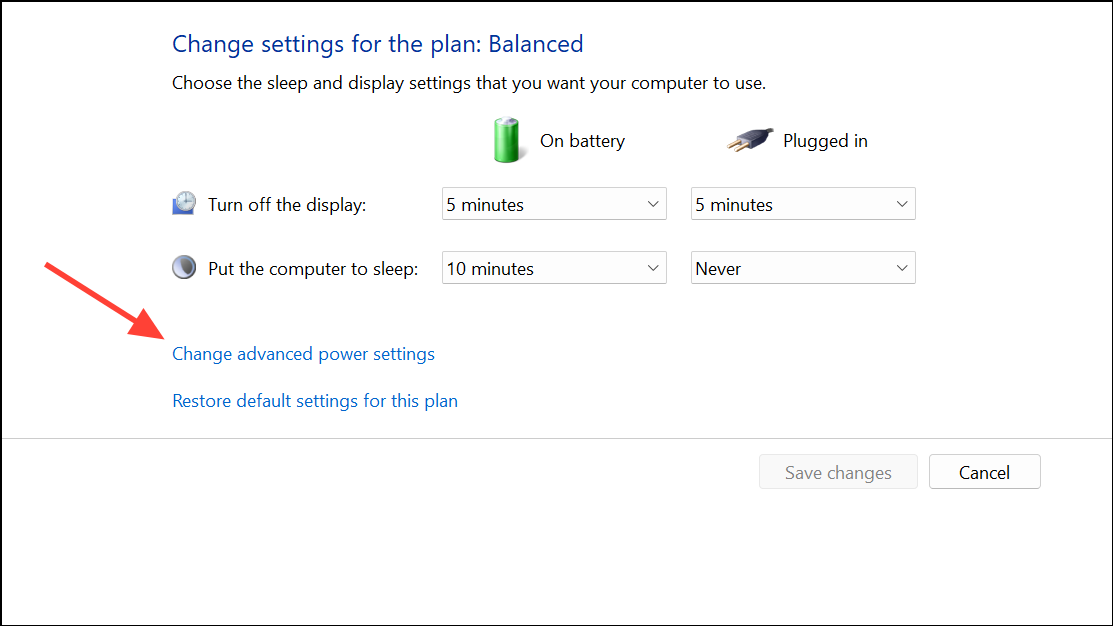
Task: Click the sleep and display settings description text
Action: coord(468,83)
